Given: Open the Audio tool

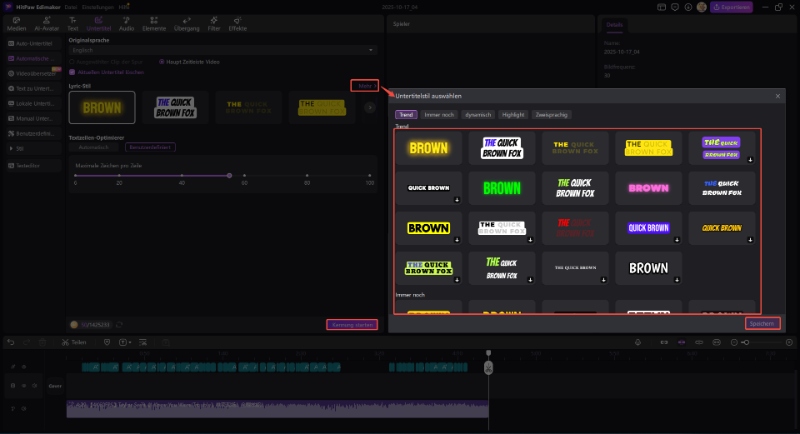Looking at the screenshot, I should (x=127, y=24).
